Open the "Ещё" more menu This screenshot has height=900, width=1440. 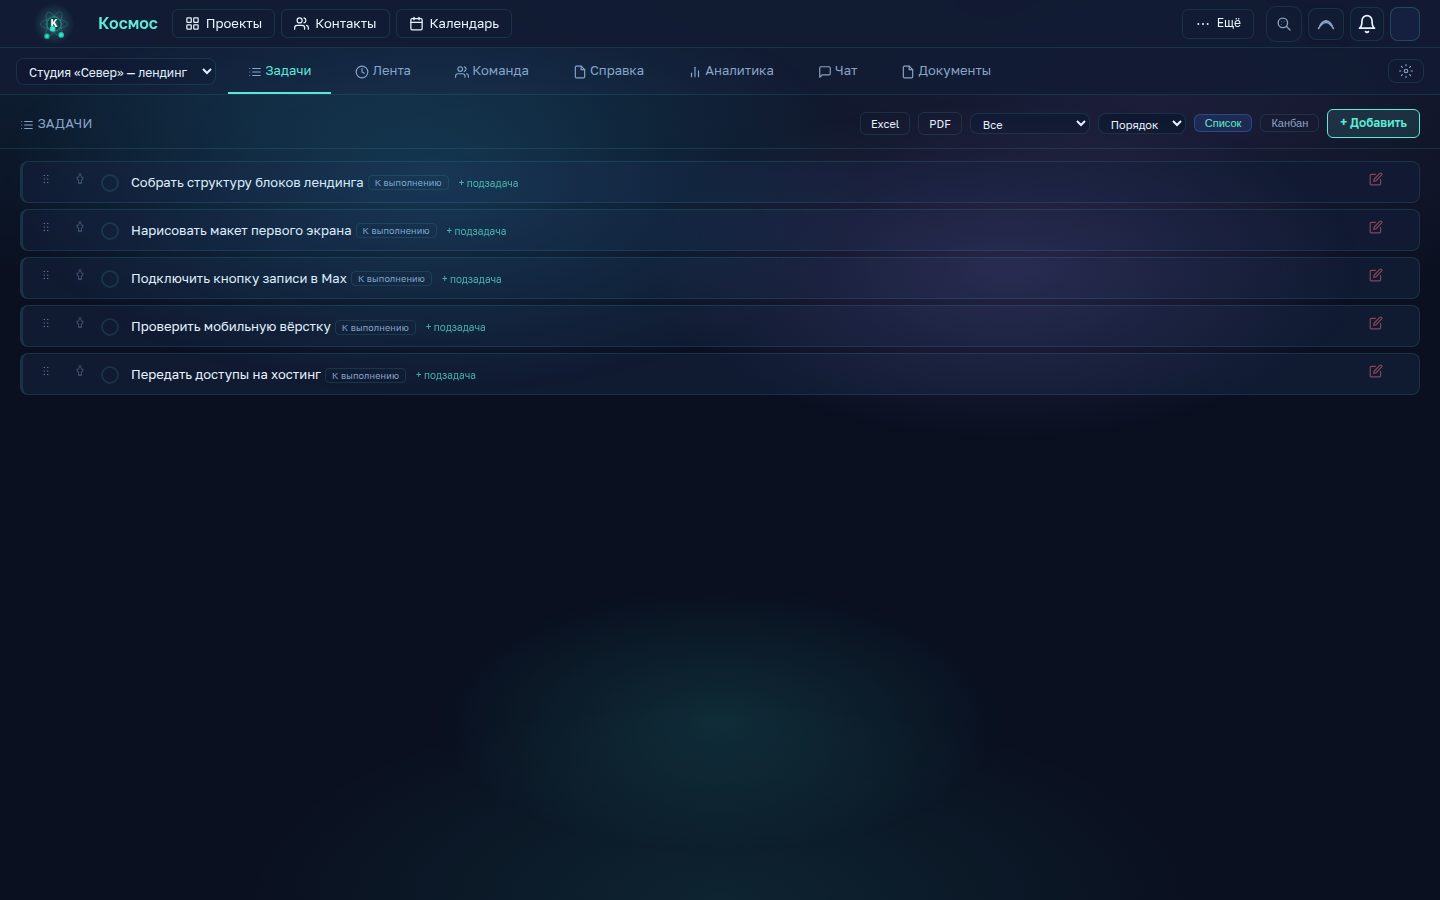click(x=1218, y=24)
